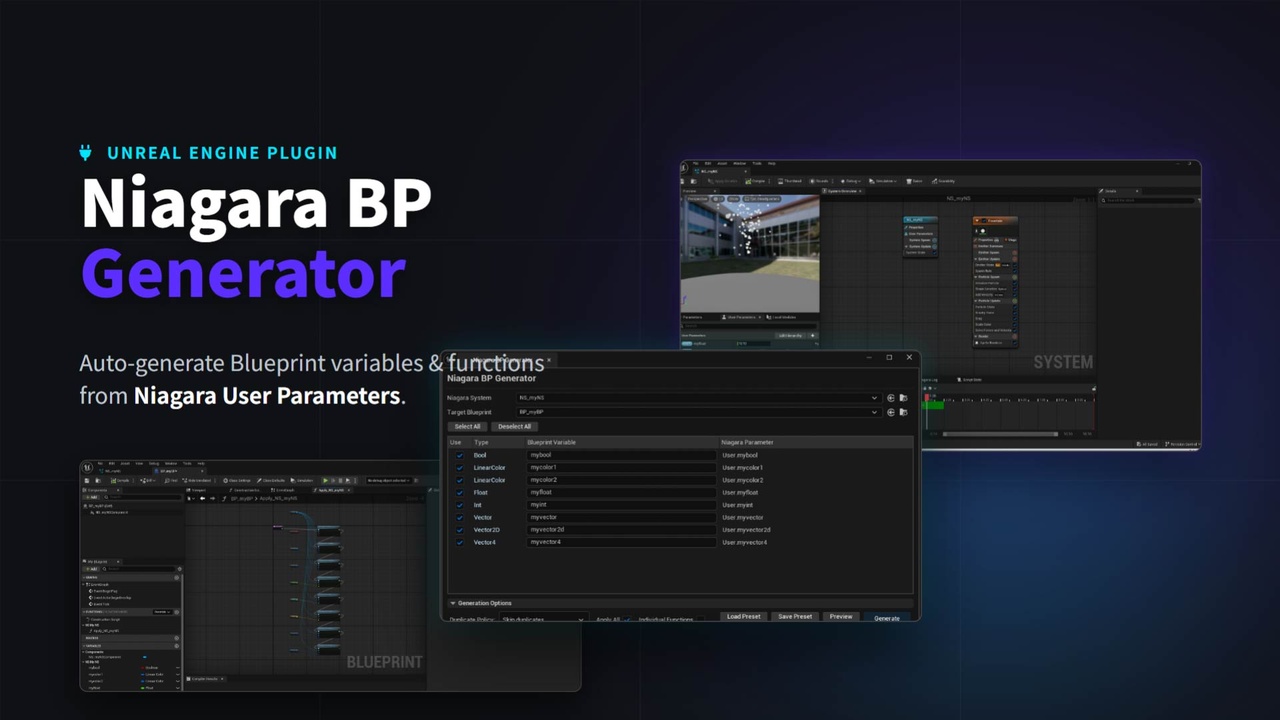Go forward in Blueprint graph navigation
1280x720 pixels.
[212, 498]
